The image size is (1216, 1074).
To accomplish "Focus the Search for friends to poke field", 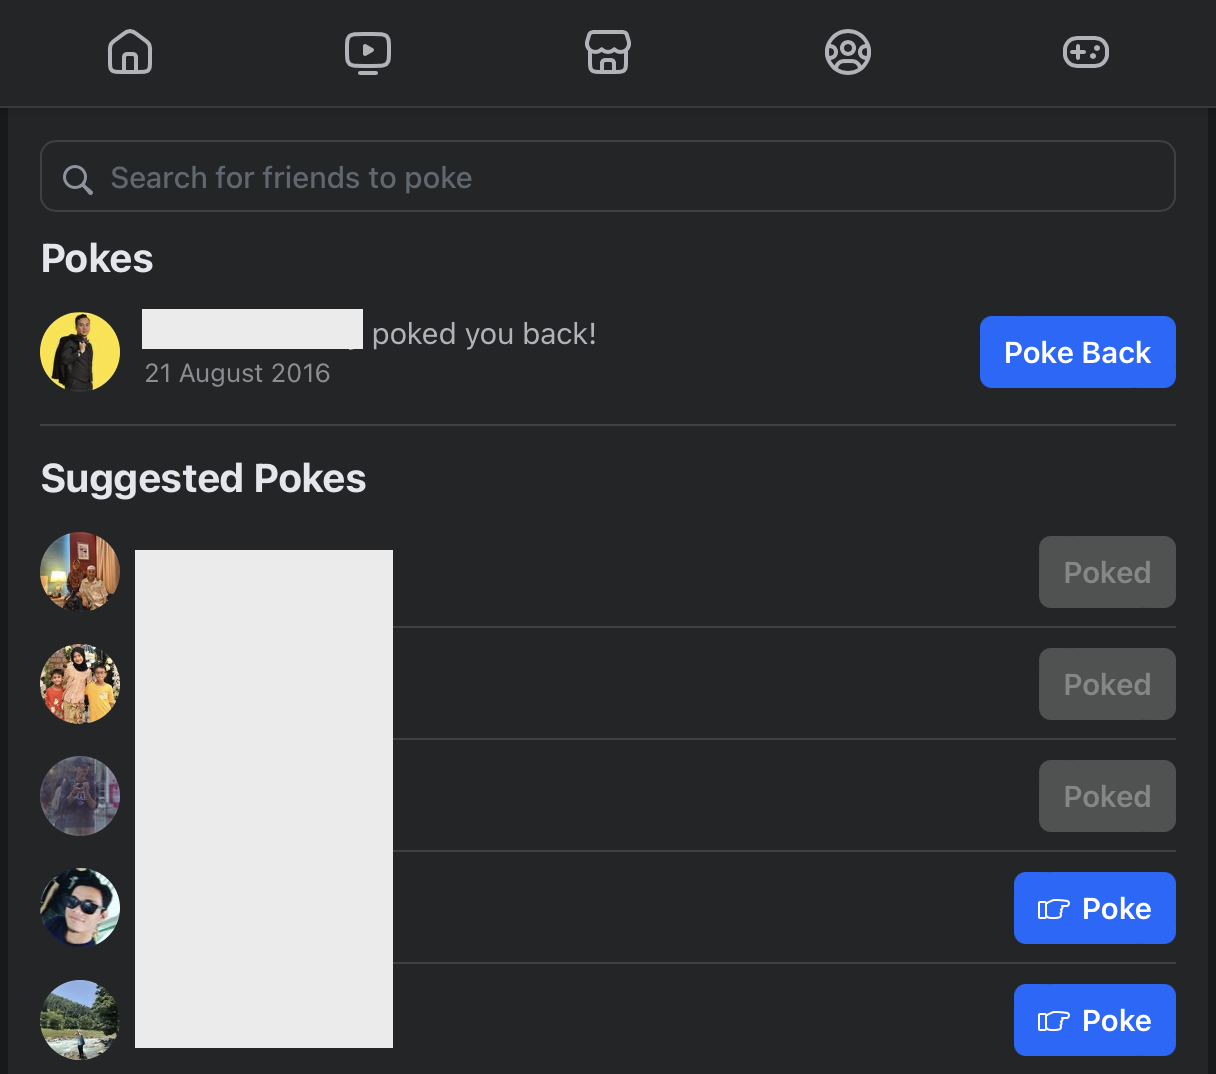I will tap(608, 176).
